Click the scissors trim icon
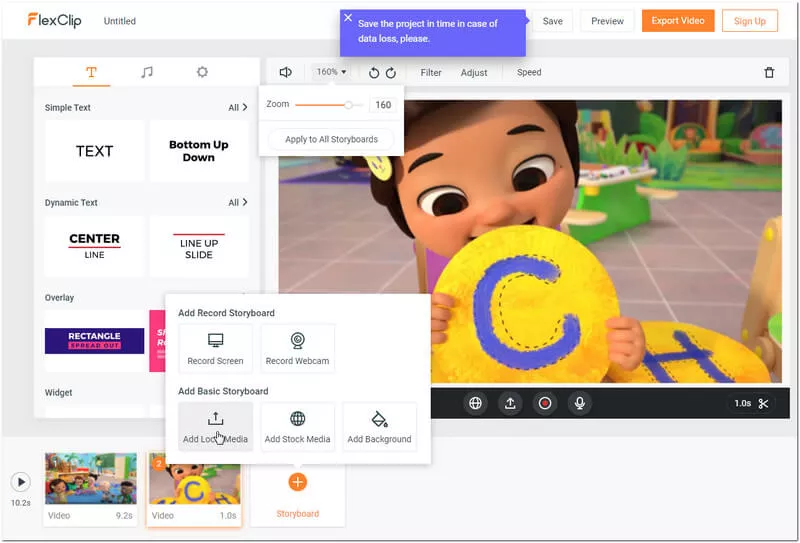This screenshot has height=543, width=800. [x=763, y=404]
